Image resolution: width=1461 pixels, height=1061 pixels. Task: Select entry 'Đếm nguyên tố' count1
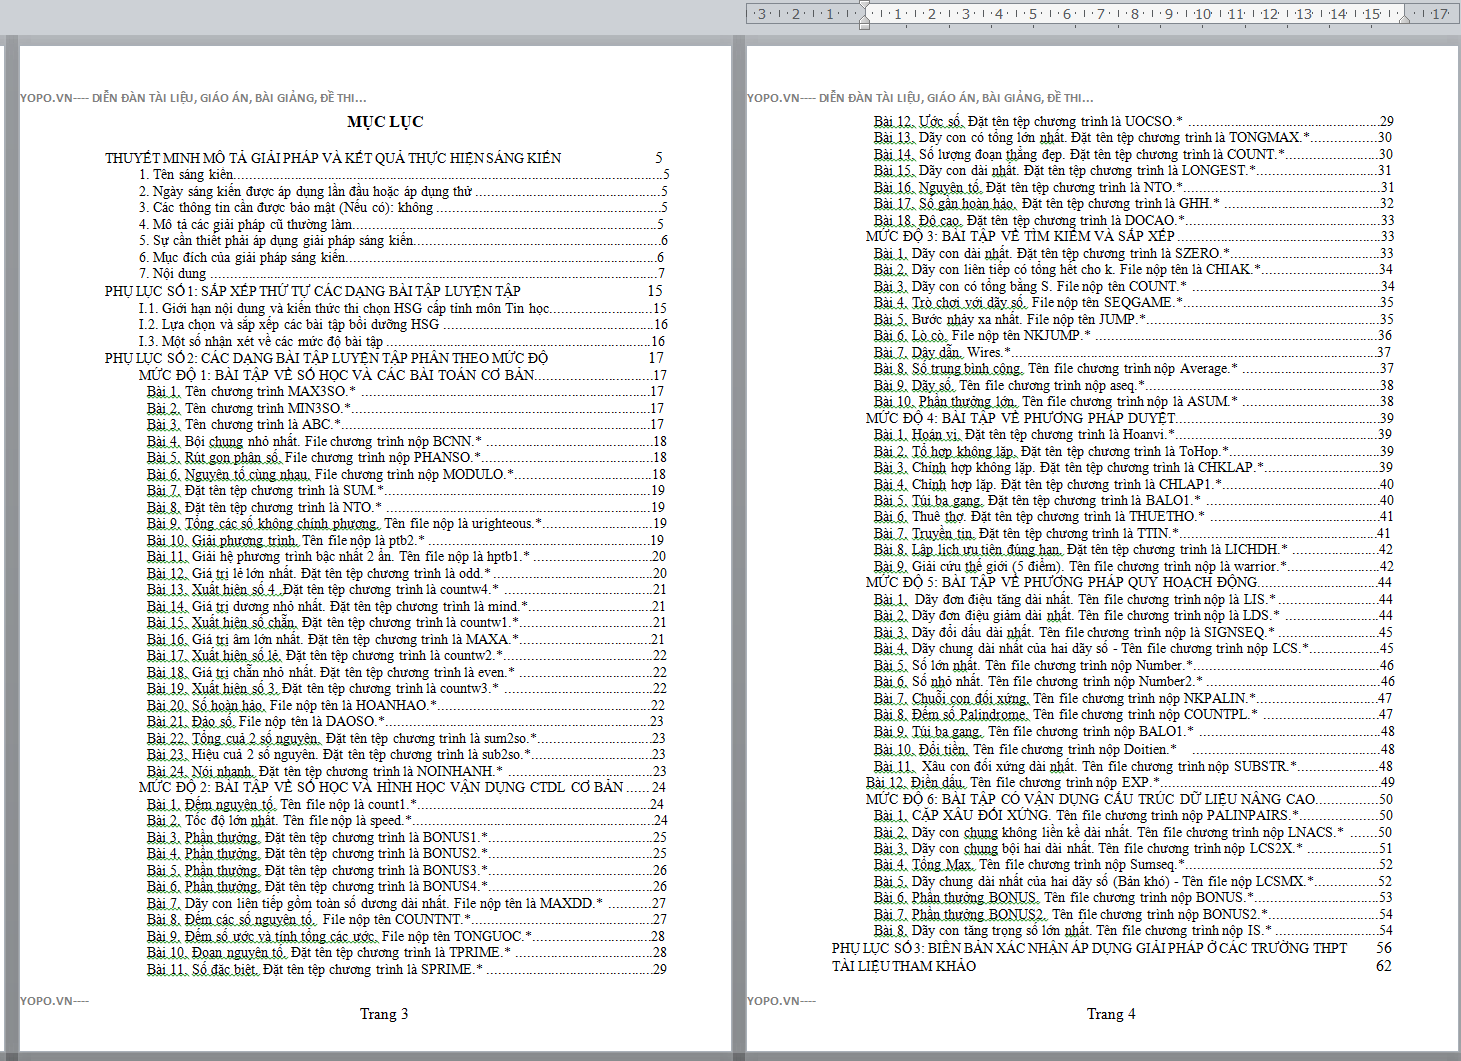pyautogui.click(x=405, y=804)
